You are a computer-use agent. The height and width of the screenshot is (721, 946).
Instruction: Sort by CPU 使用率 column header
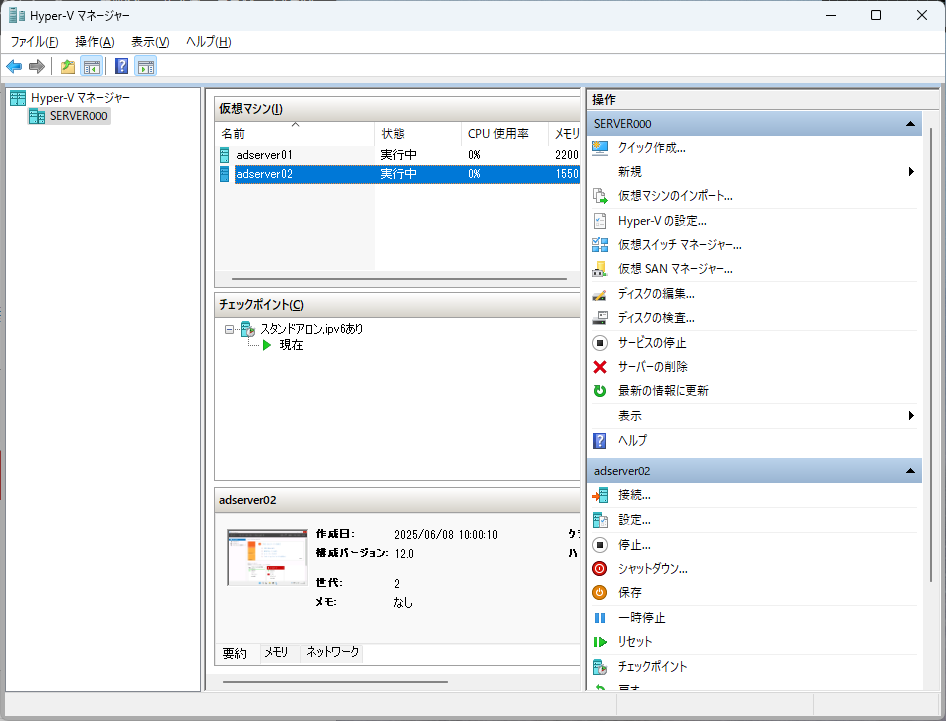(x=505, y=134)
